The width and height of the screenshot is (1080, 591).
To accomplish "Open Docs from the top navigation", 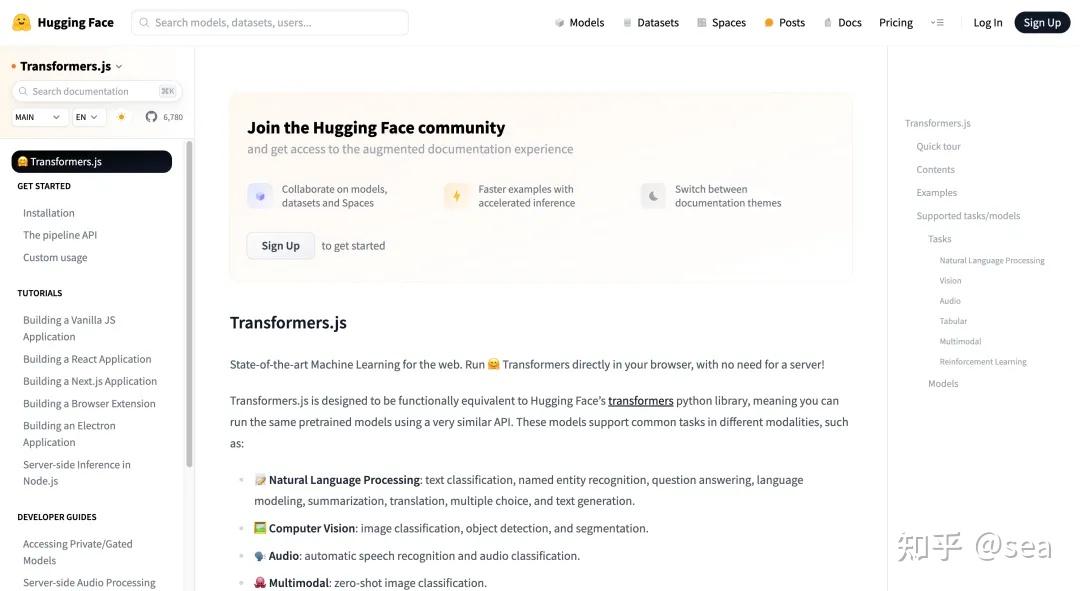I will [x=841, y=23].
